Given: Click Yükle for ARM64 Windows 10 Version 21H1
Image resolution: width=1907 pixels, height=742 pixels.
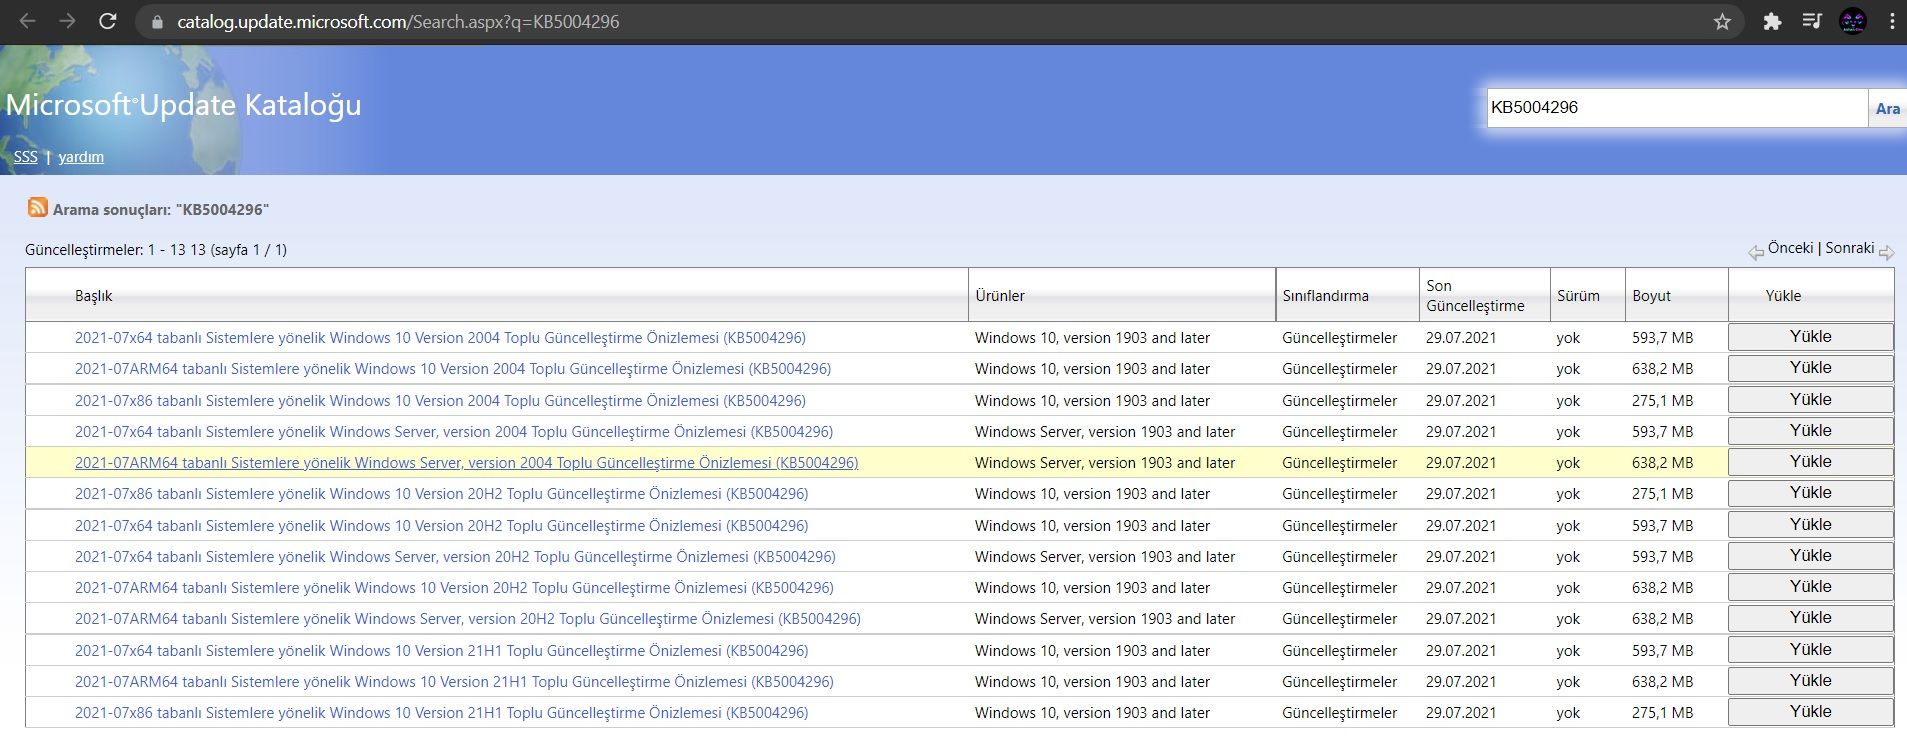Looking at the screenshot, I should click(1810, 681).
